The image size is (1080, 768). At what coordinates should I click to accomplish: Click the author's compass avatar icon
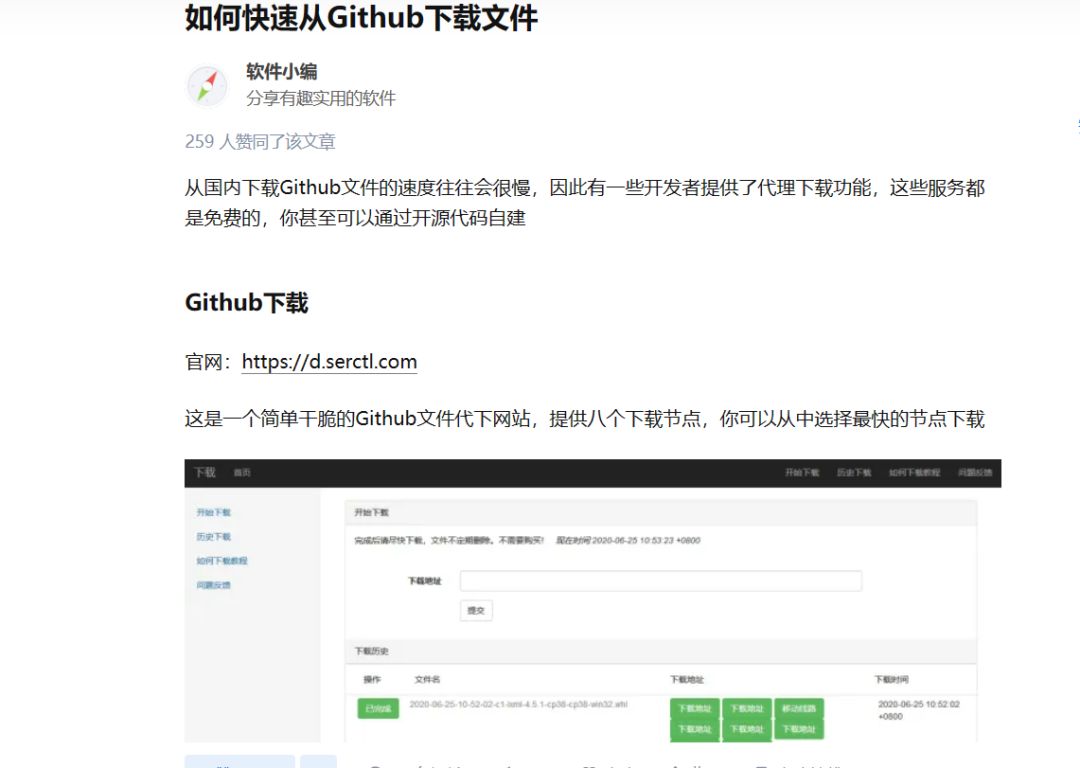(207, 86)
